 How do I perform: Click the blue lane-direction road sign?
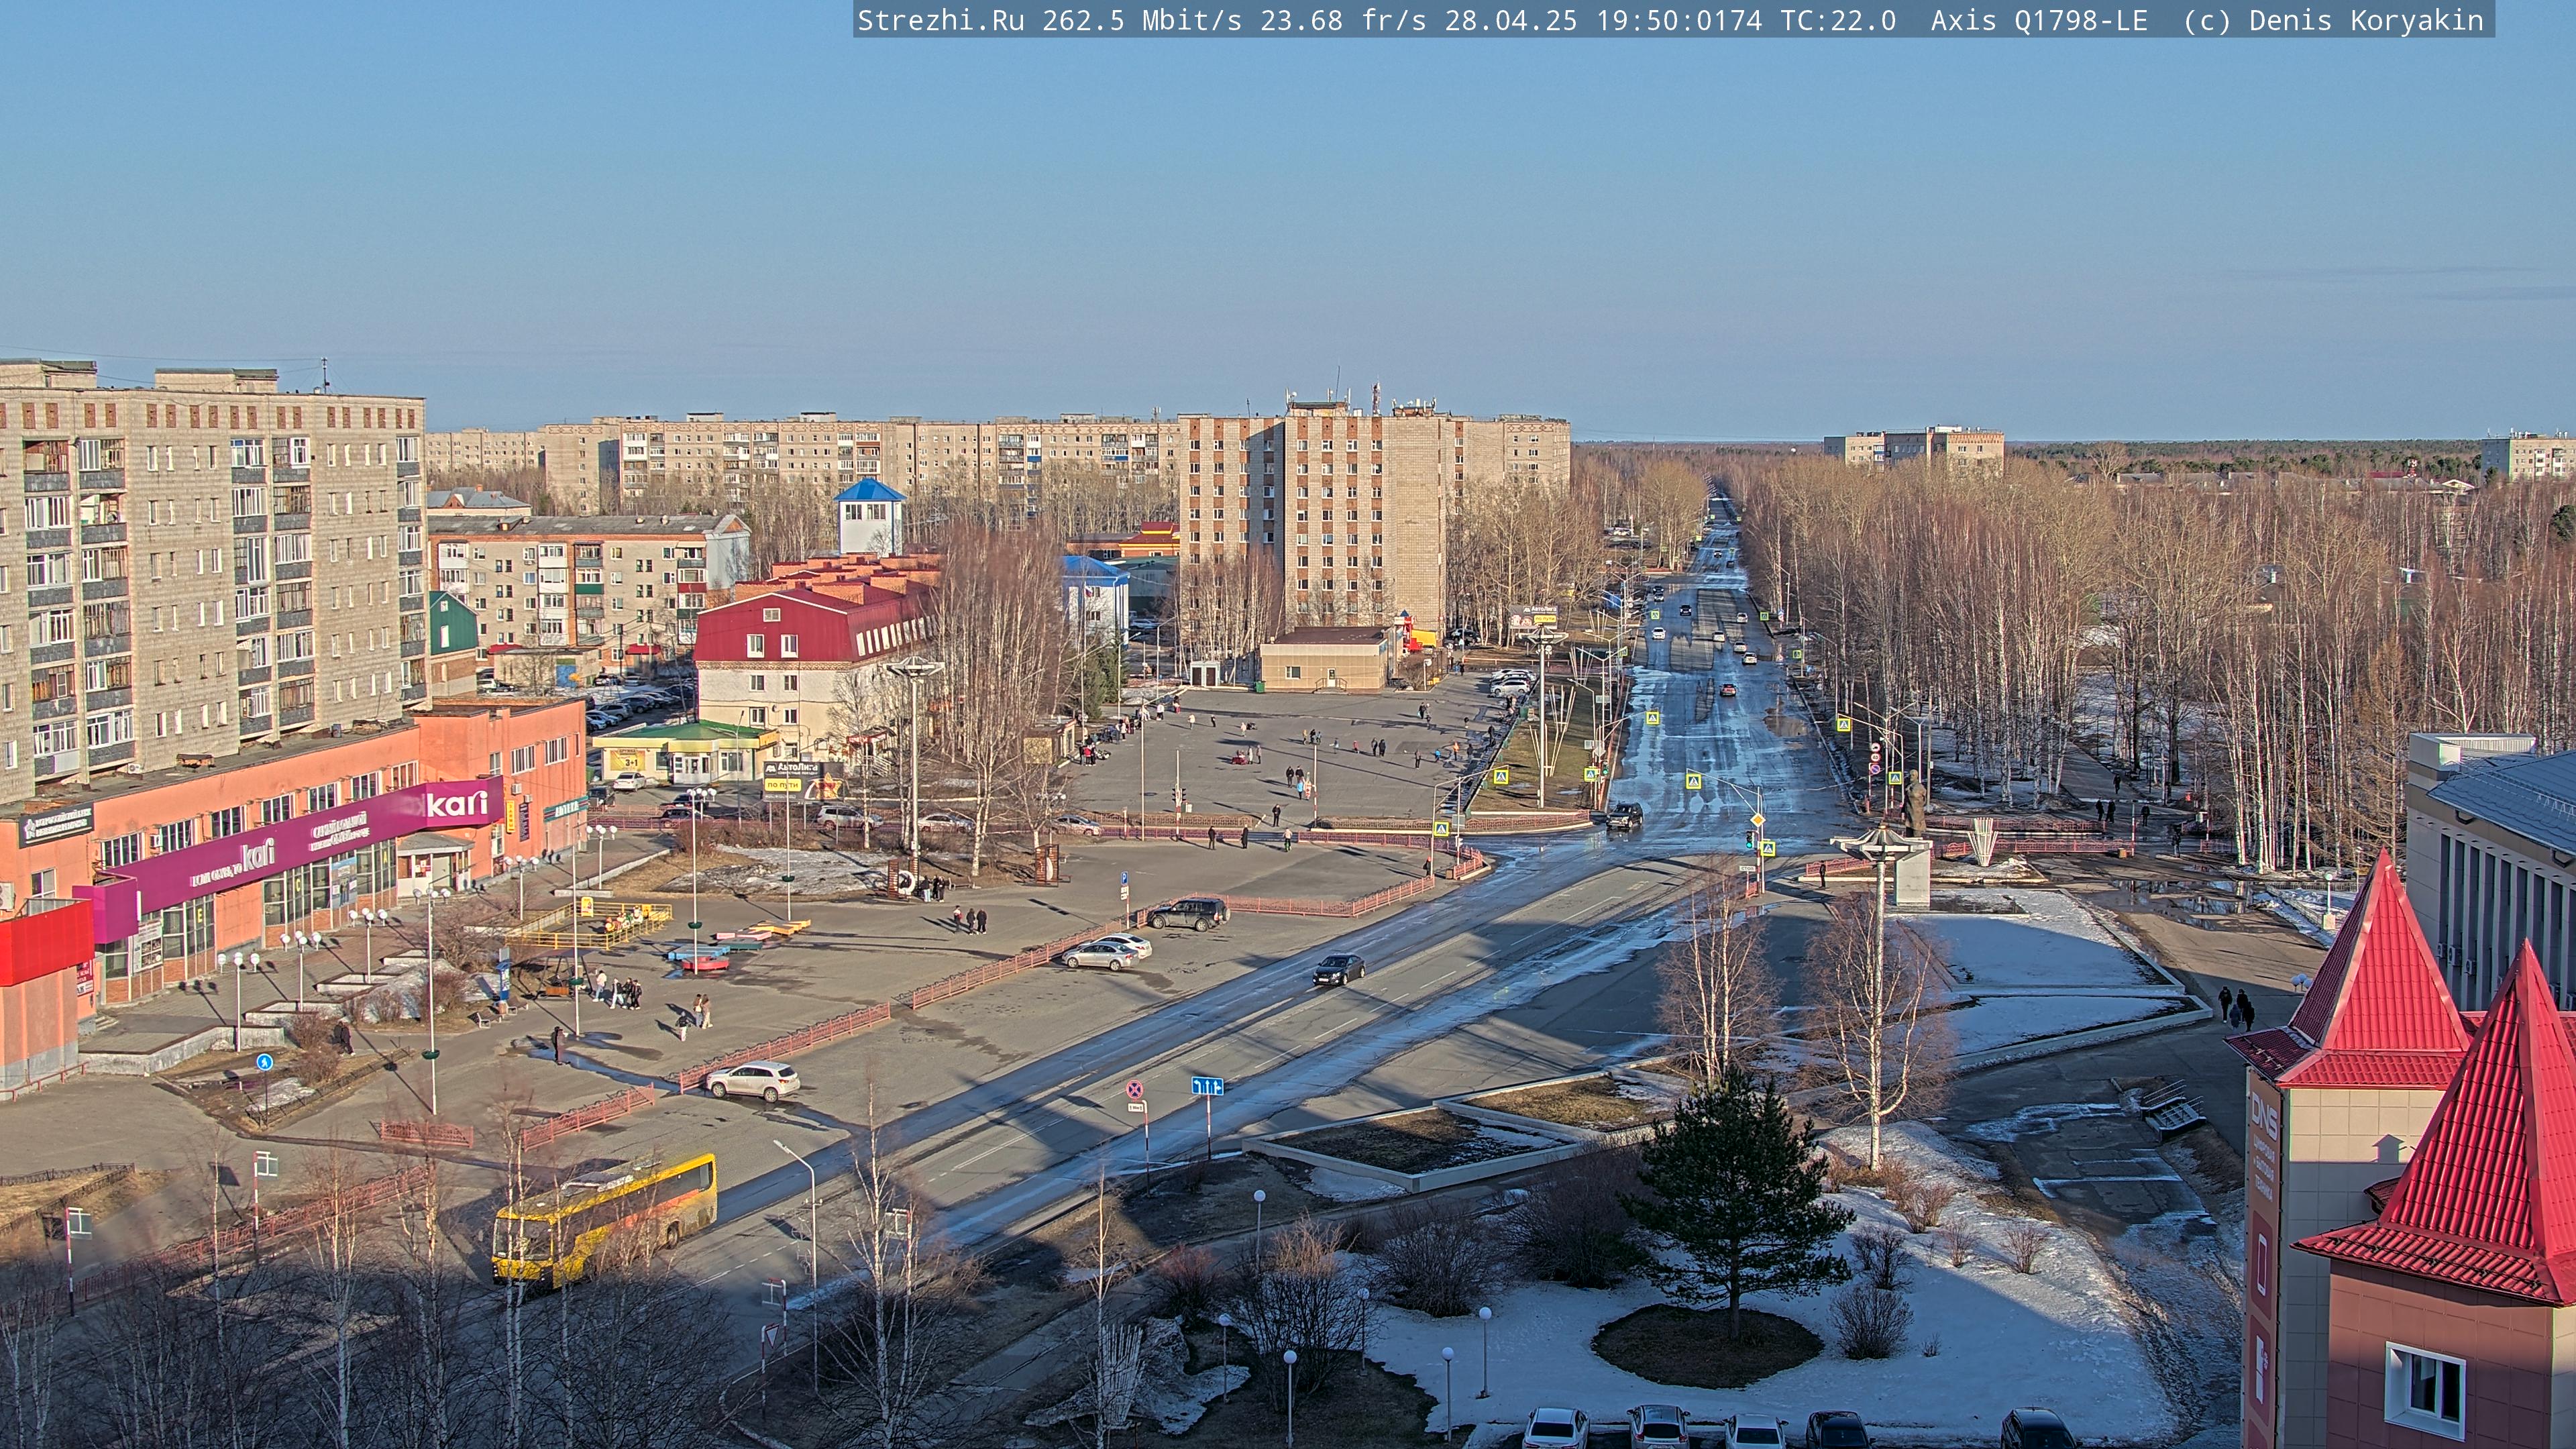coord(1207,1086)
